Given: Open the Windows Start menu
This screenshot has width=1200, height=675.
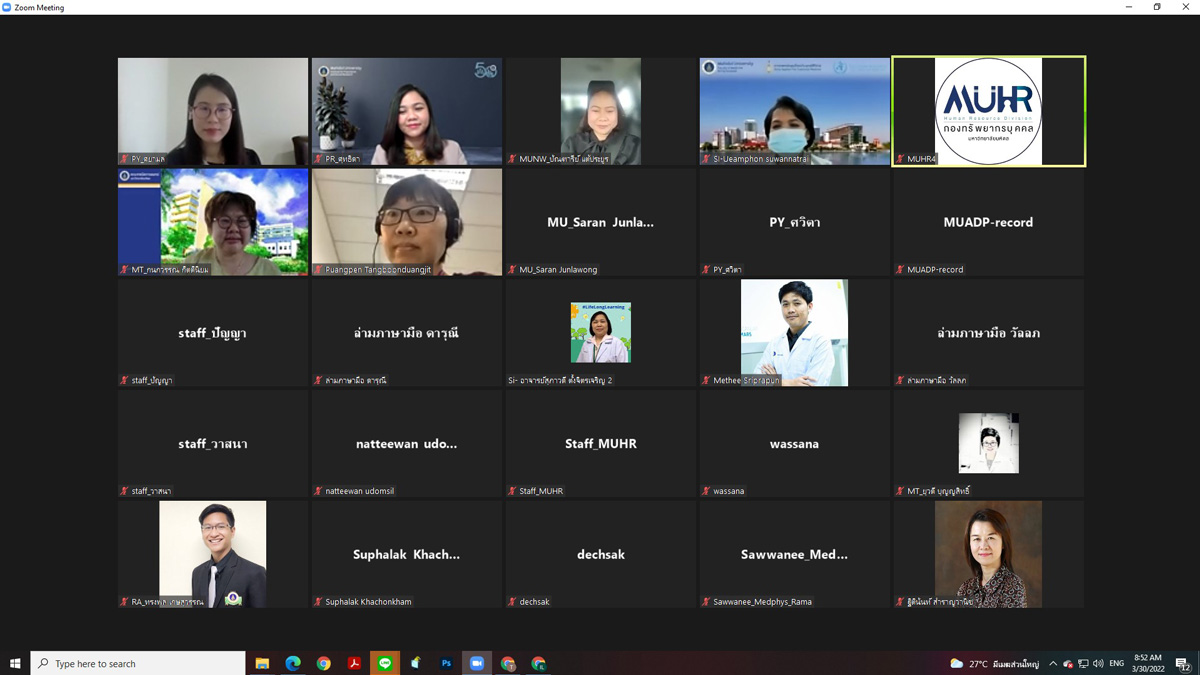Looking at the screenshot, I should (x=15, y=664).
